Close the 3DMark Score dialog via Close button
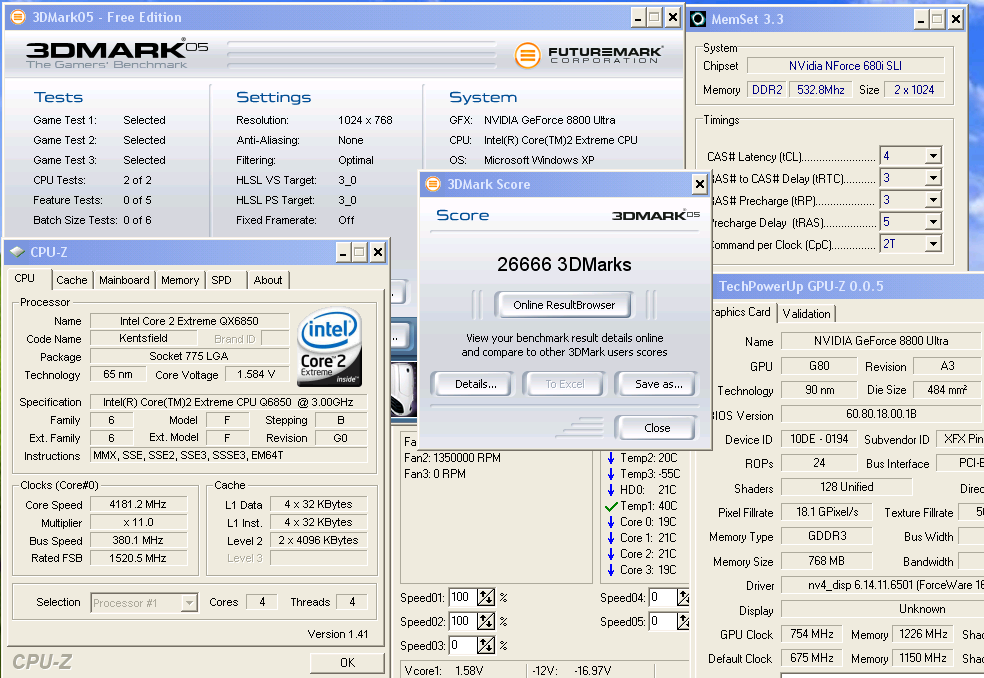This screenshot has width=984, height=678. click(657, 428)
